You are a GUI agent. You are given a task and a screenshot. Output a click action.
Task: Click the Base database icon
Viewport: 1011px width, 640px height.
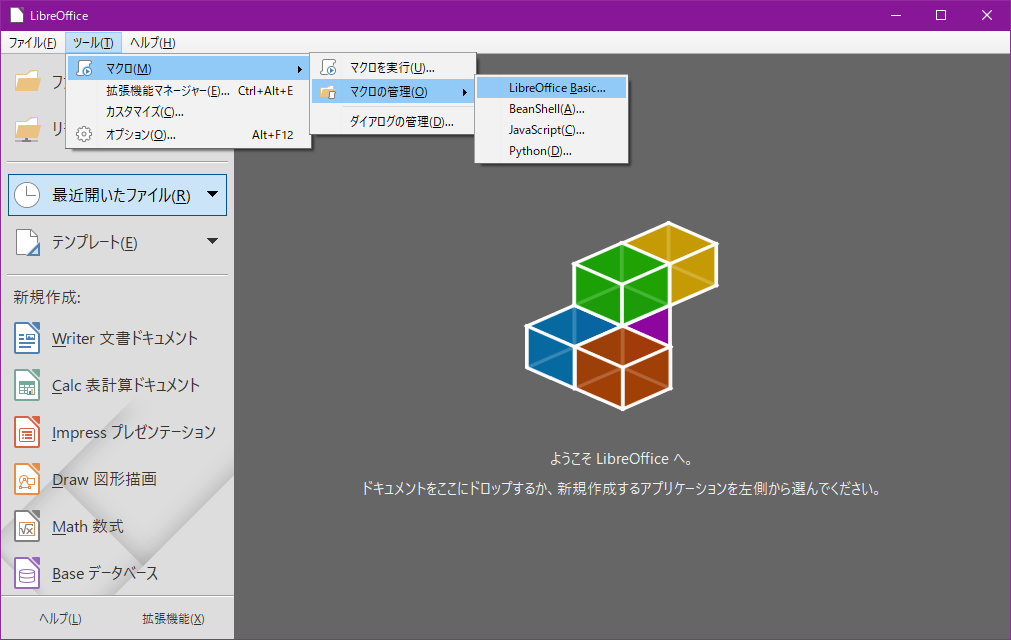(x=27, y=574)
